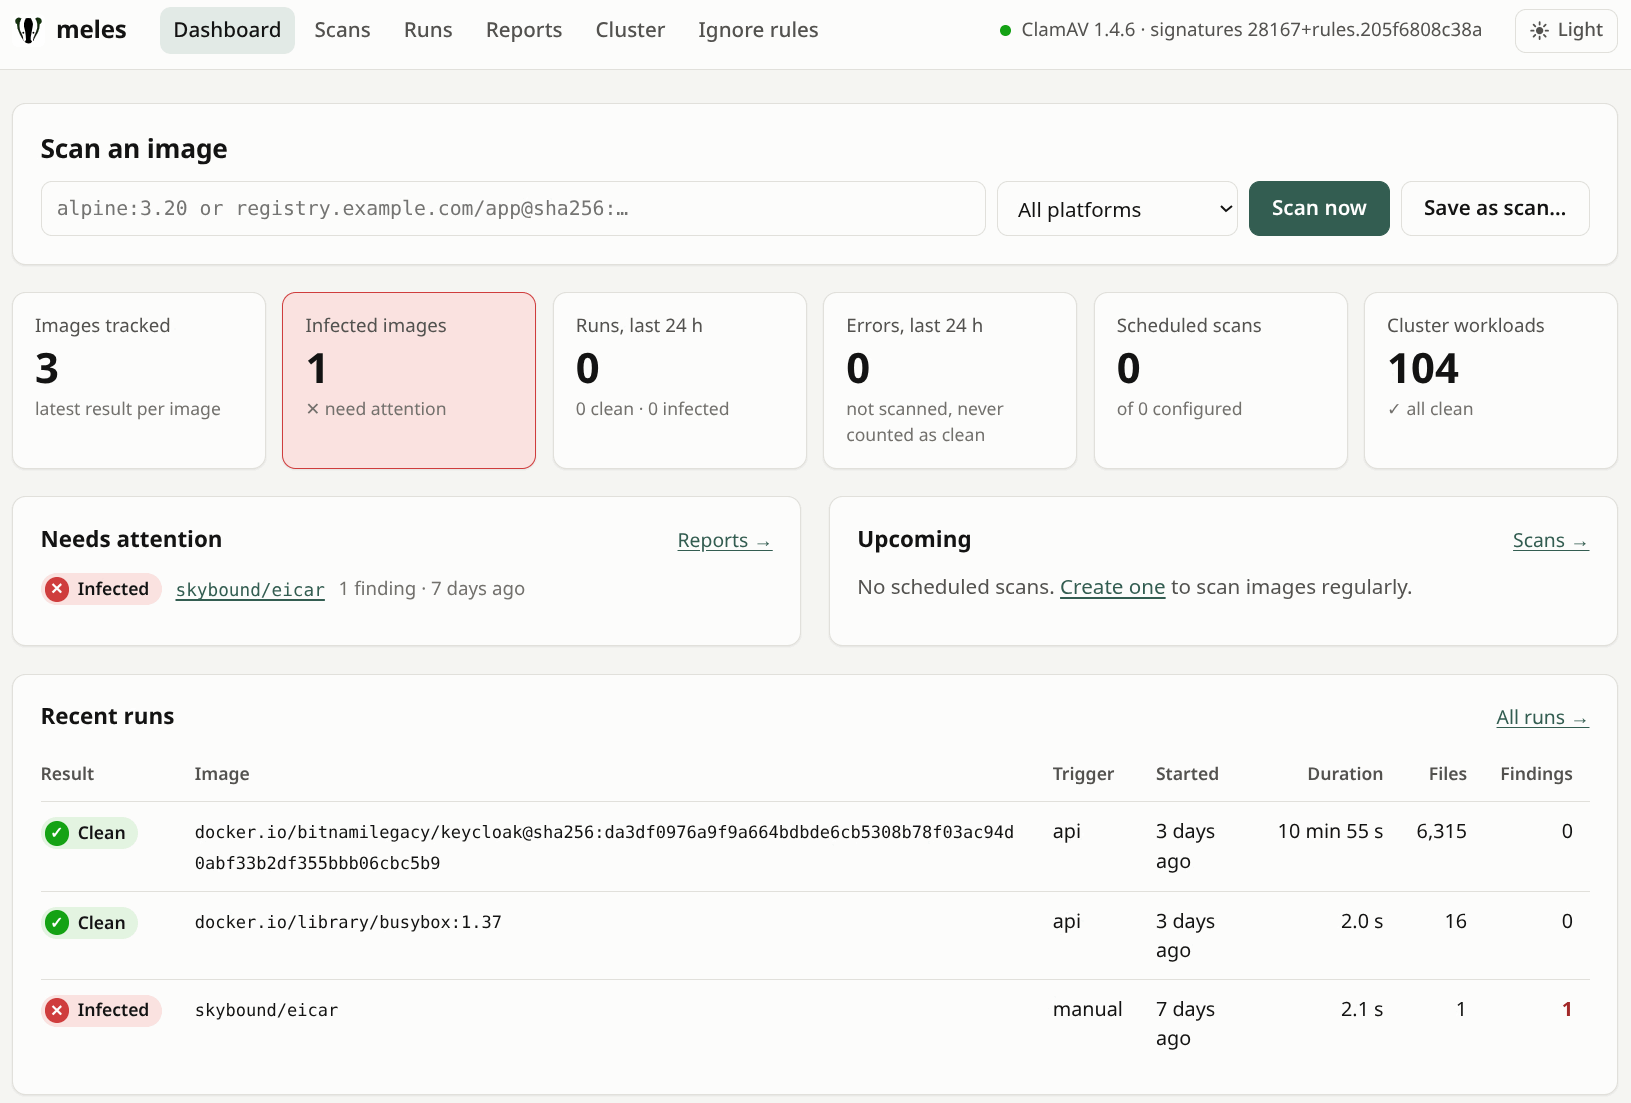Click the '2.1 s' duration value
The height and width of the screenshot is (1103, 1631).
tap(1361, 1009)
